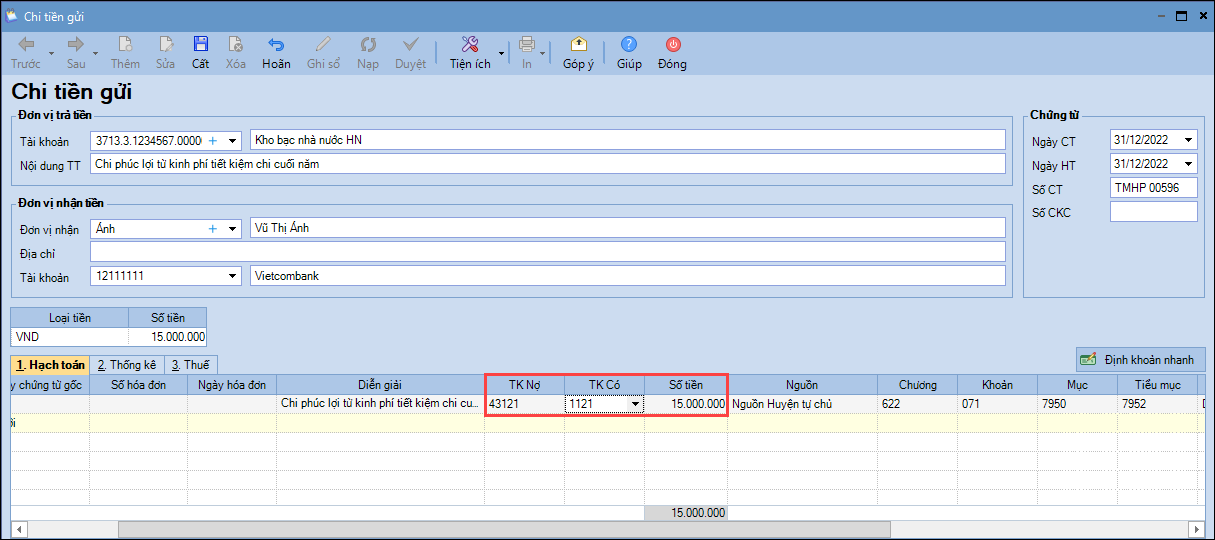Open the Ngày CT date dropdown
1215x540 pixels.
pos(1188,140)
